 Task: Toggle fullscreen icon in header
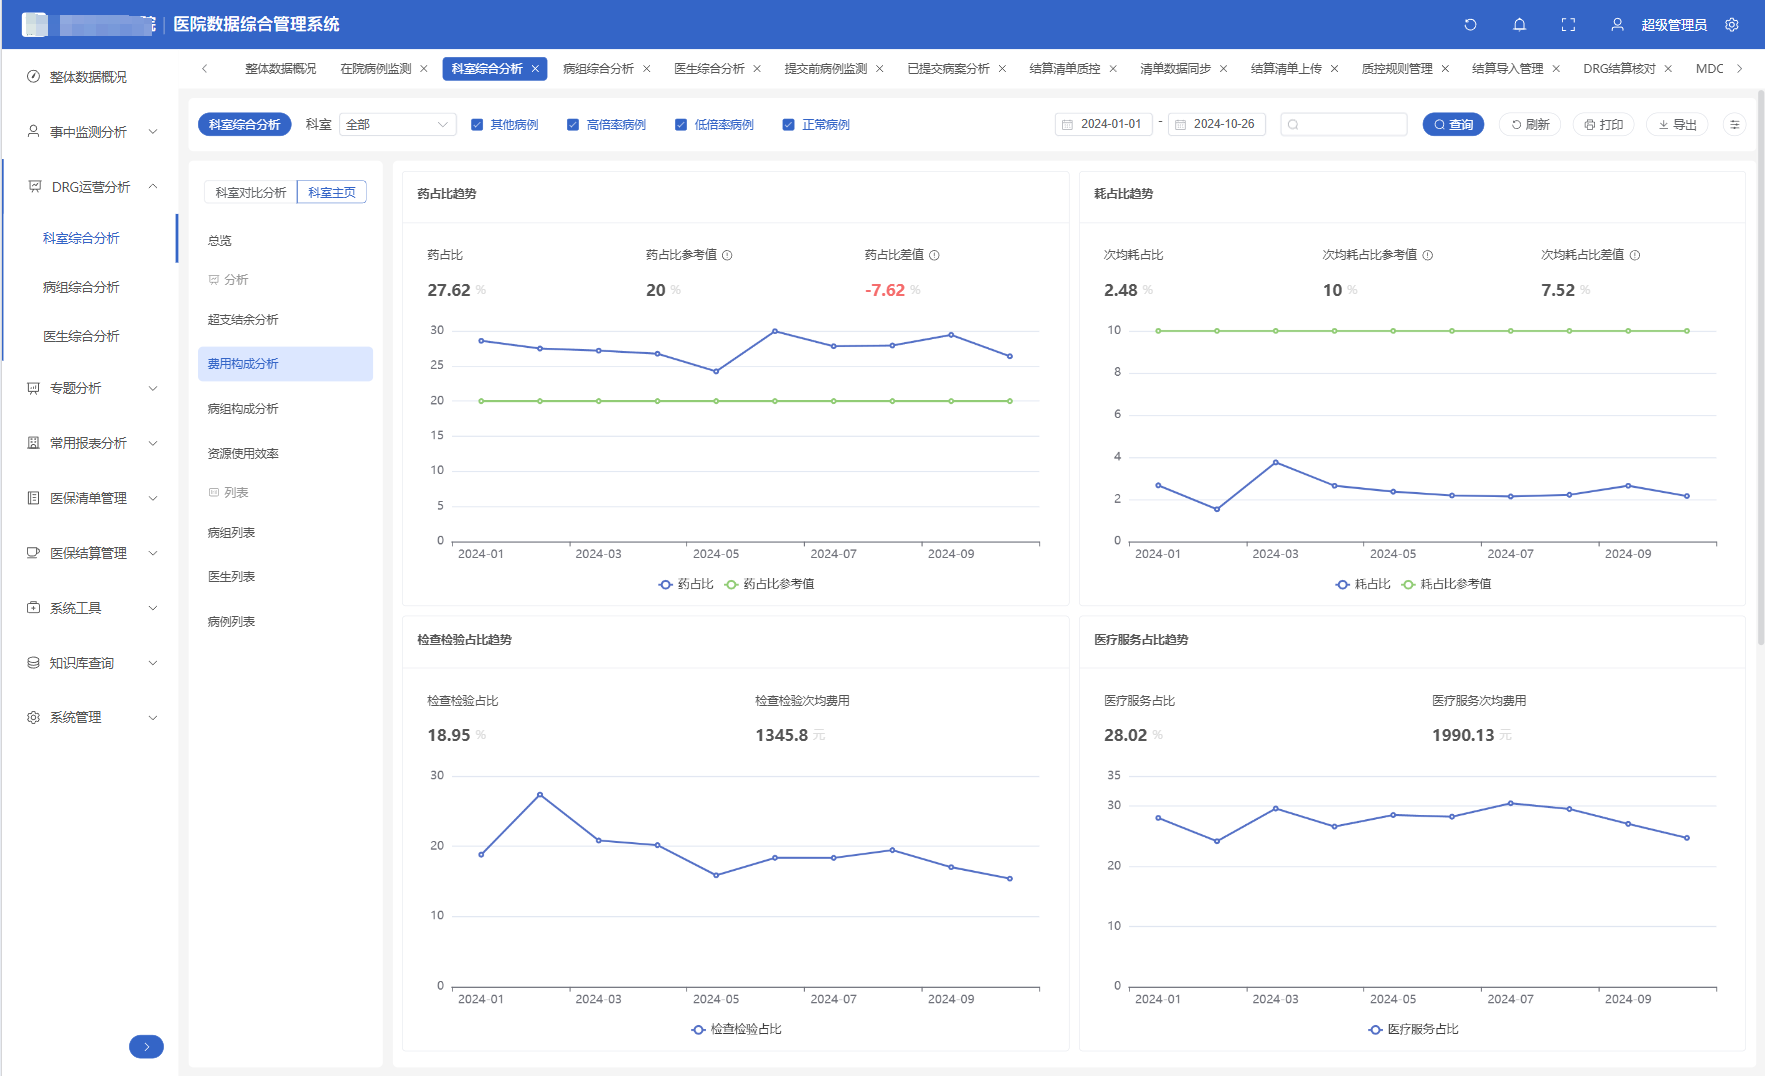pos(1568,25)
